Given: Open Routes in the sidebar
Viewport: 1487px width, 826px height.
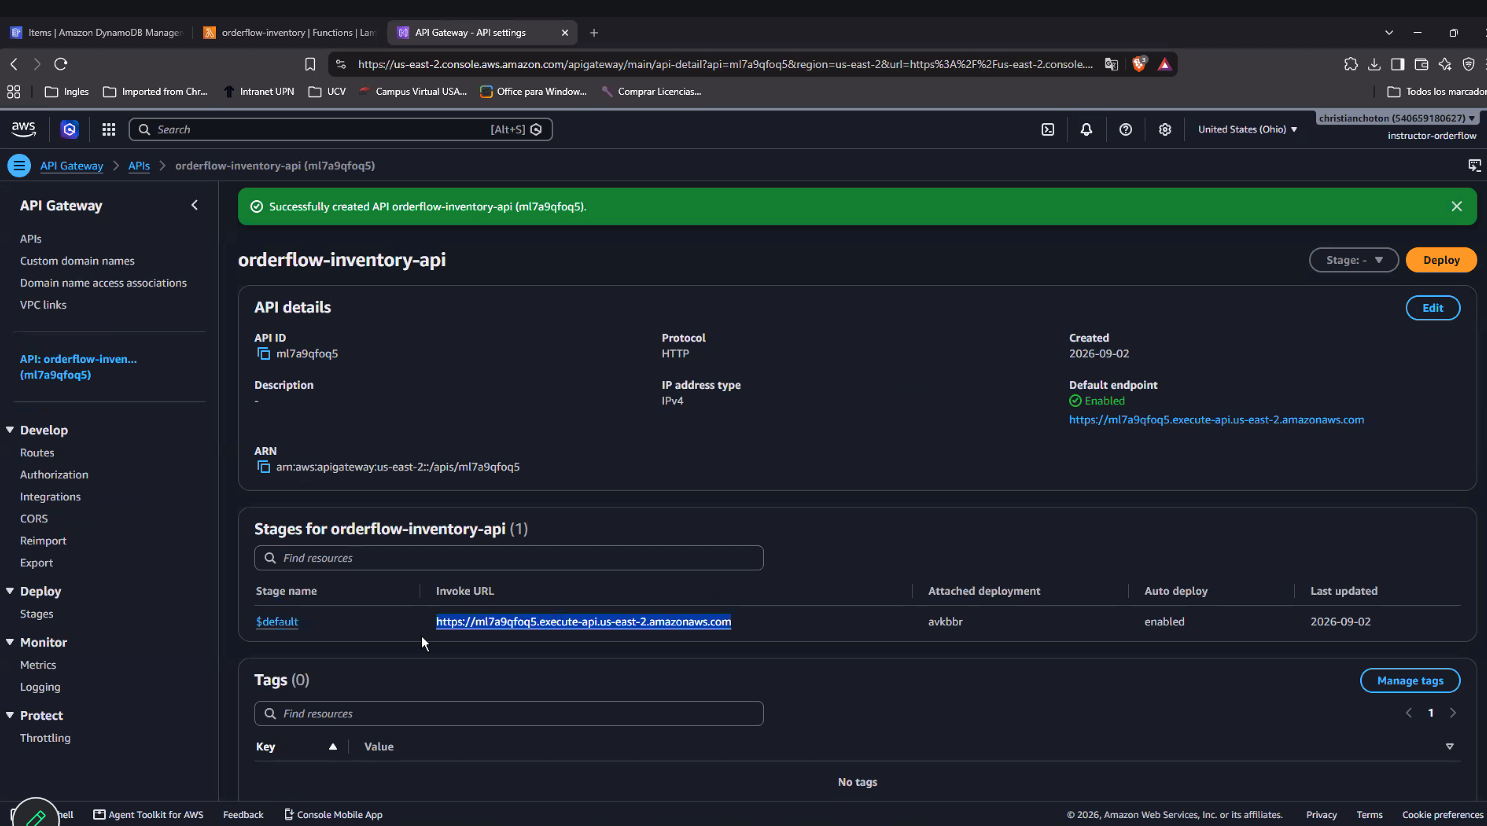Looking at the screenshot, I should tap(37, 453).
